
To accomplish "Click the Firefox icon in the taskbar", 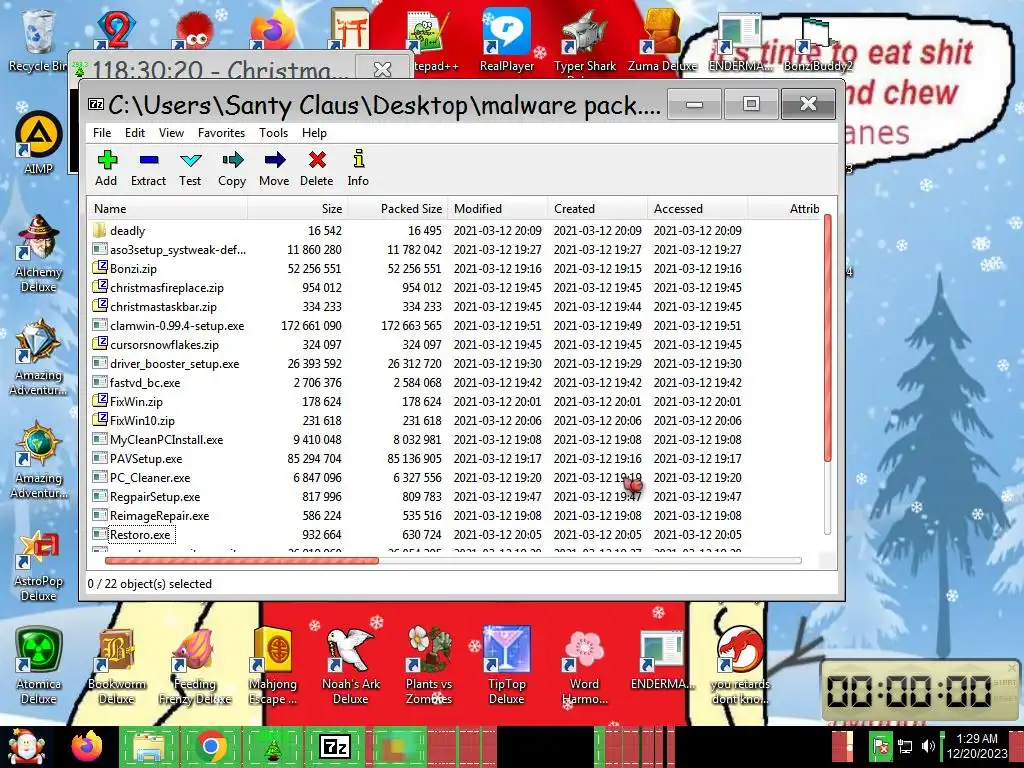I will 87,746.
